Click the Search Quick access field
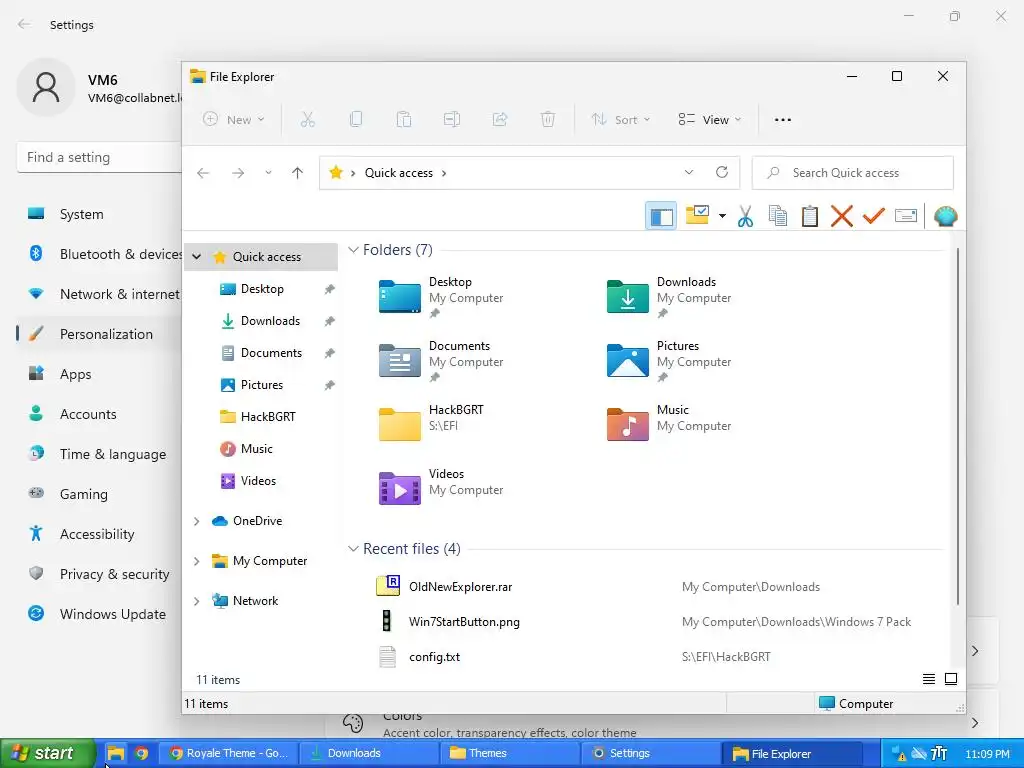The width and height of the screenshot is (1024, 768). point(853,173)
